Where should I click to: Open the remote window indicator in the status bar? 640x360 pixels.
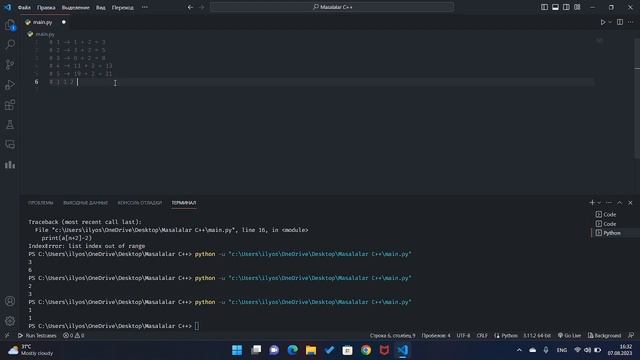[7, 336]
